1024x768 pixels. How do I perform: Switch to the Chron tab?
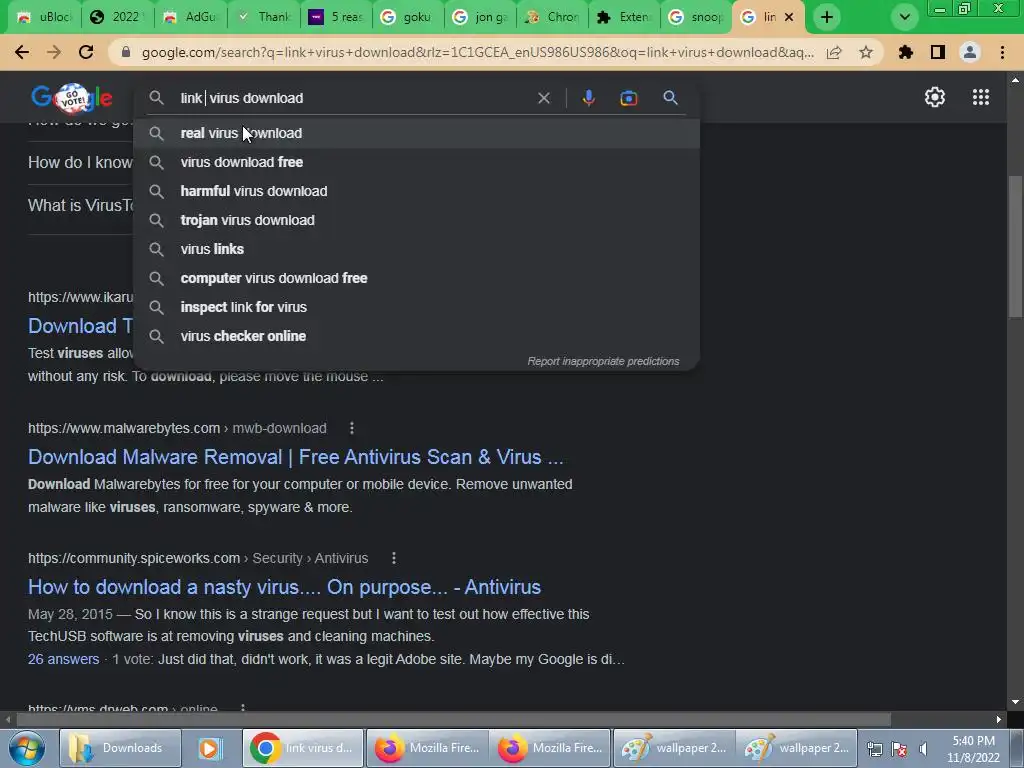click(554, 17)
